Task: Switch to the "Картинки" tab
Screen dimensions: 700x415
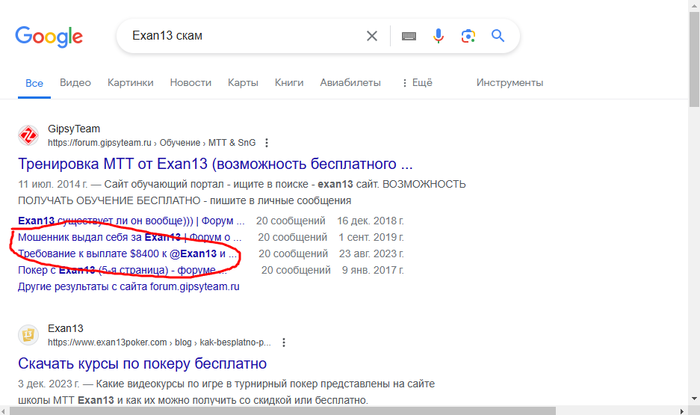Action: [x=130, y=82]
